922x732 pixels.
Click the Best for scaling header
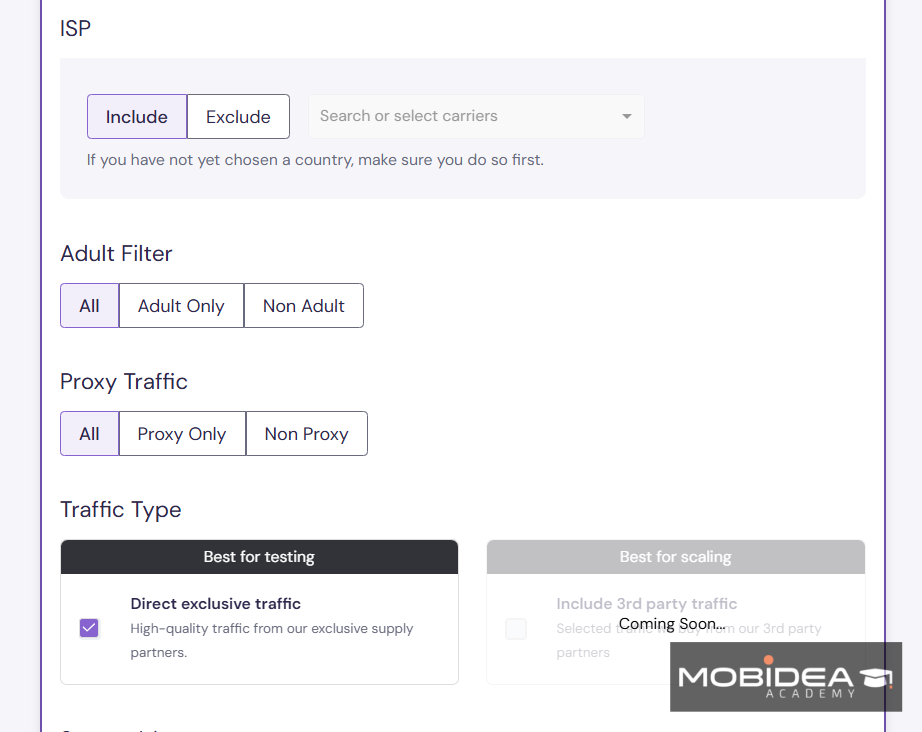[x=676, y=557]
